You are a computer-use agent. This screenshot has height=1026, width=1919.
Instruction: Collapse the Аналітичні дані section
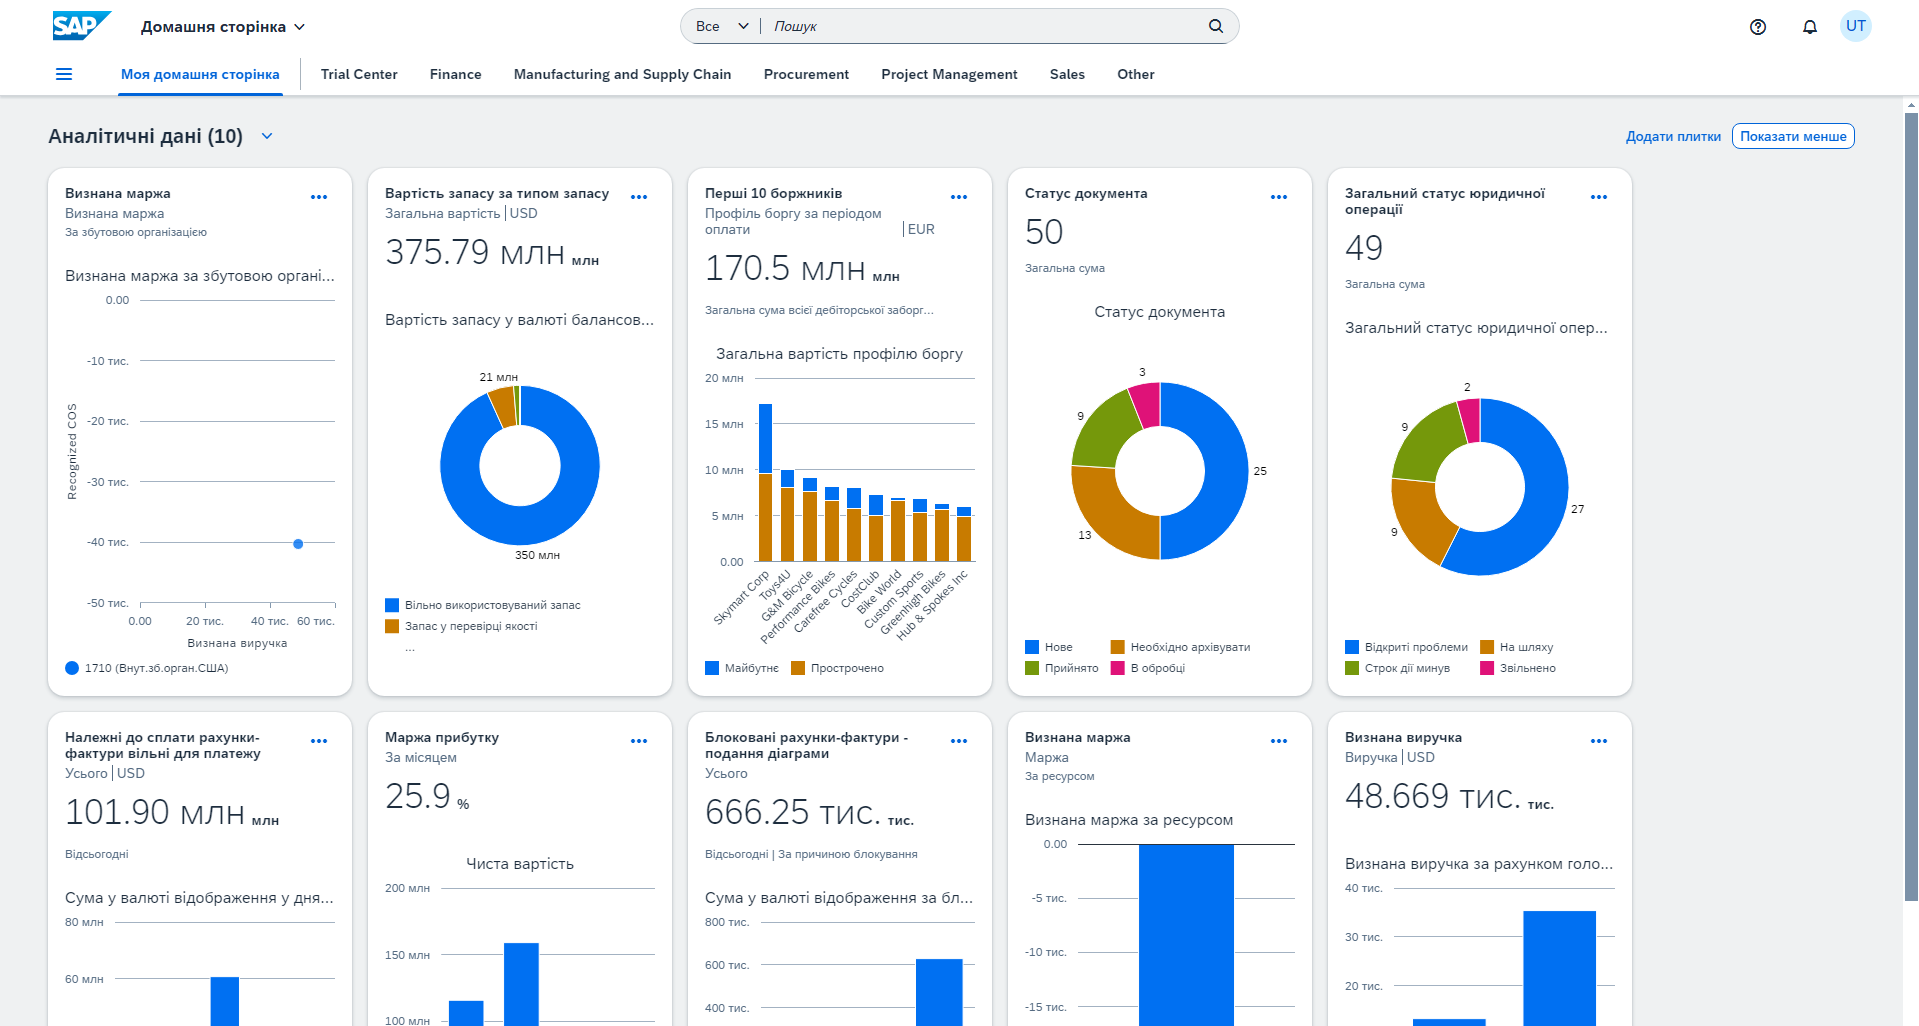pyautogui.click(x=267, y=136)
